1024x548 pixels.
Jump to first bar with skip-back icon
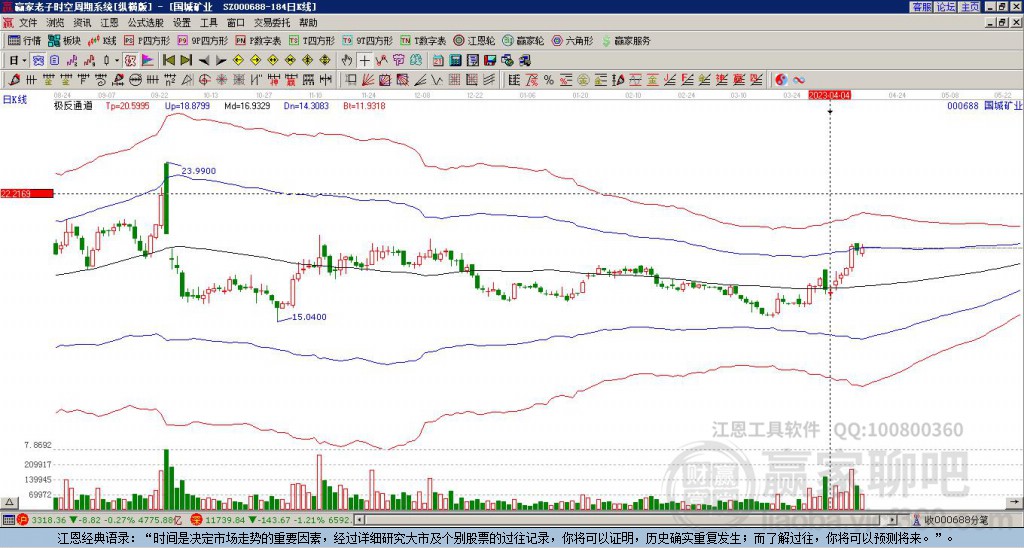pyautogui.click(x=168, y=61)
